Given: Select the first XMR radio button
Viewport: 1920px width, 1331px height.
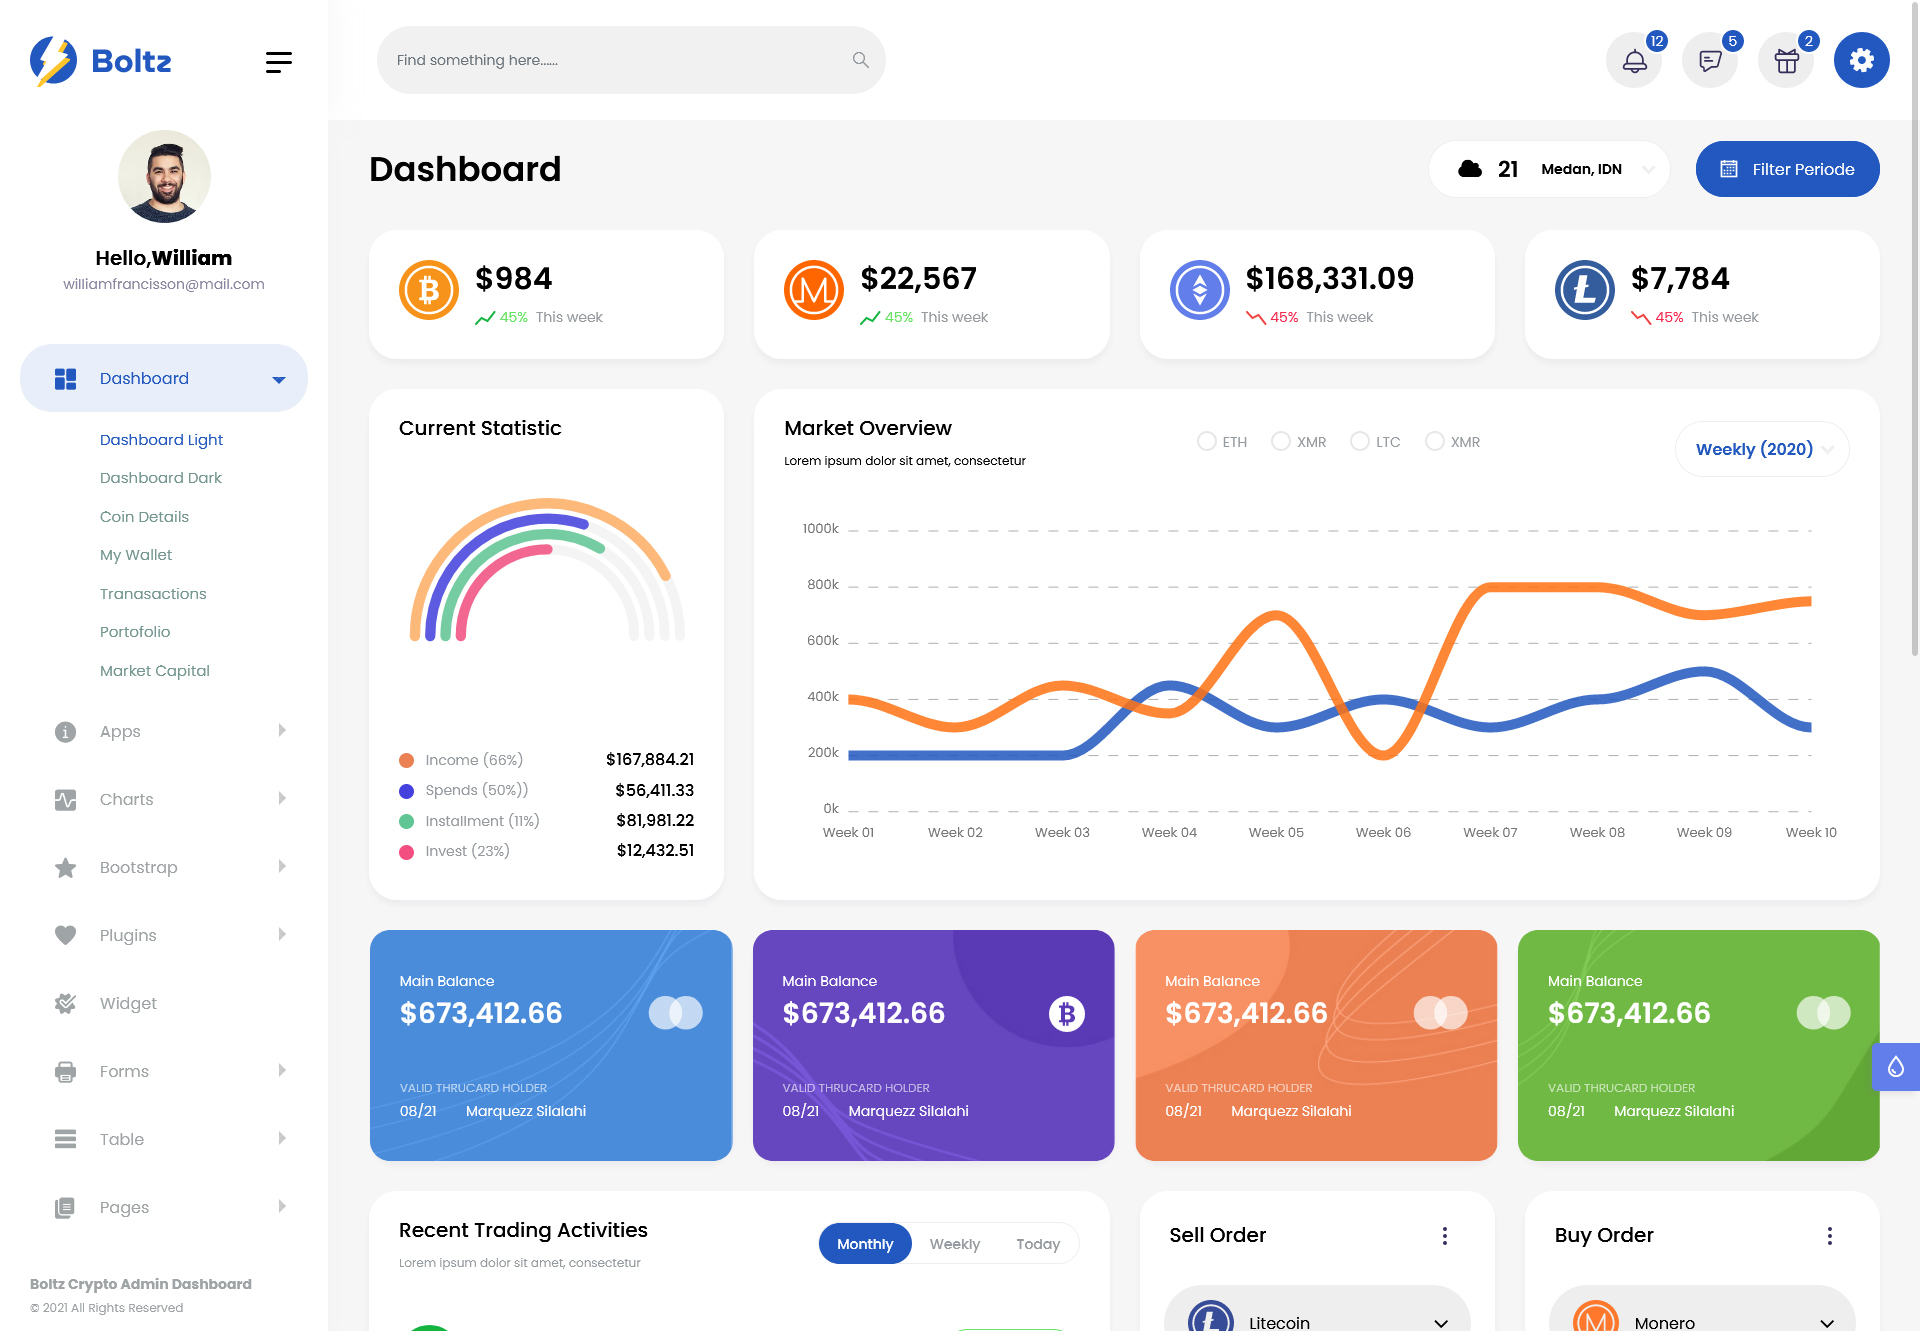Looking at the screenshot, I should click(1281, 441).
